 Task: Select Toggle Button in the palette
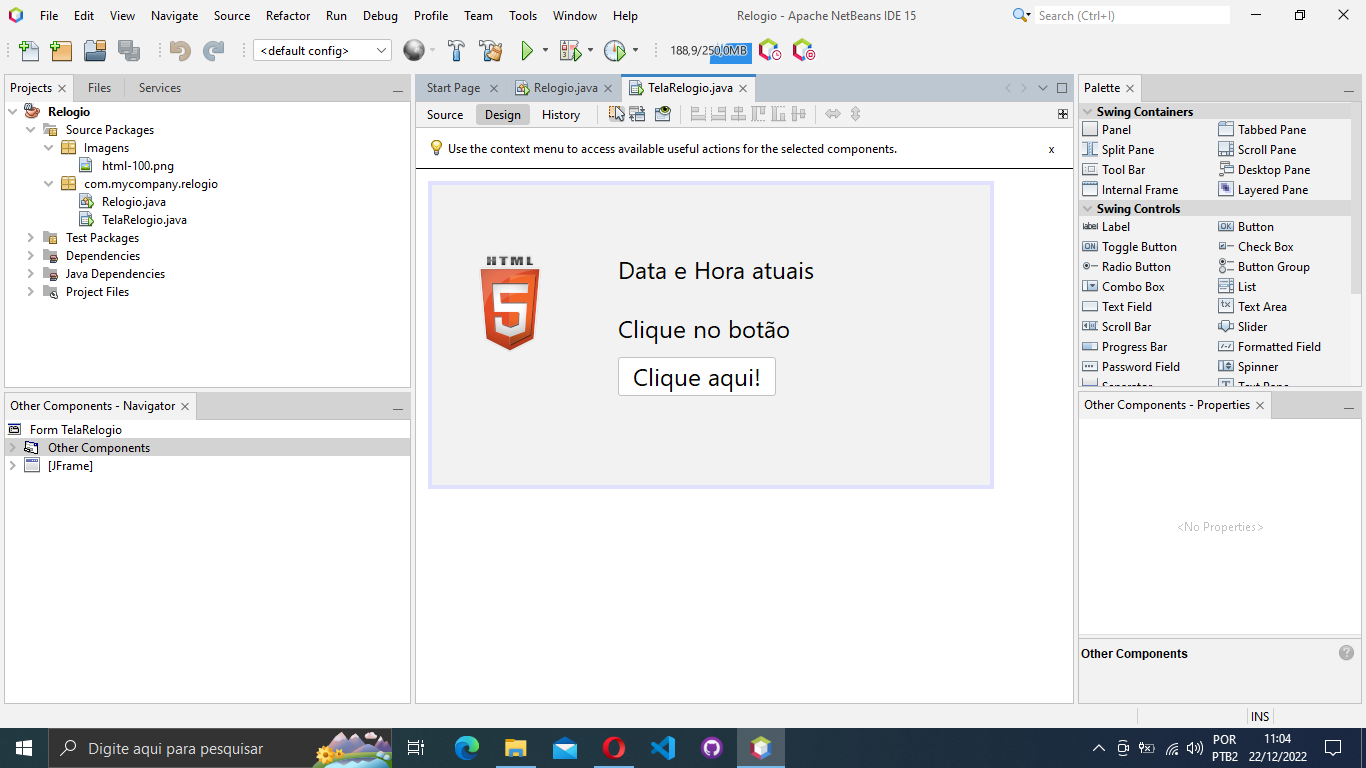(x=1130, y=247)
